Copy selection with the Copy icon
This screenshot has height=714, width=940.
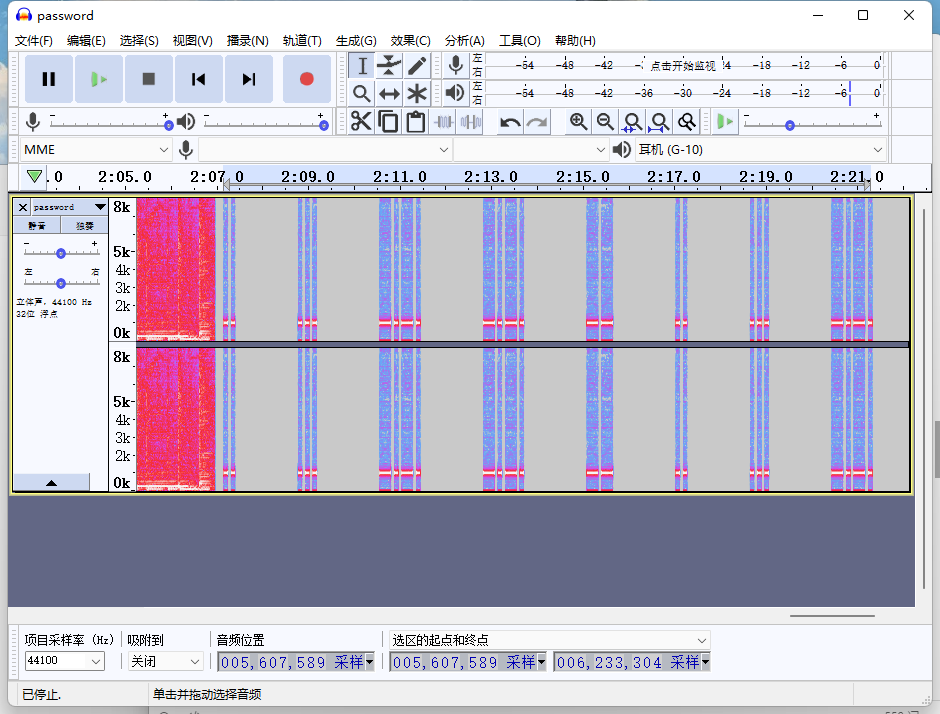[x=388, y=122]
